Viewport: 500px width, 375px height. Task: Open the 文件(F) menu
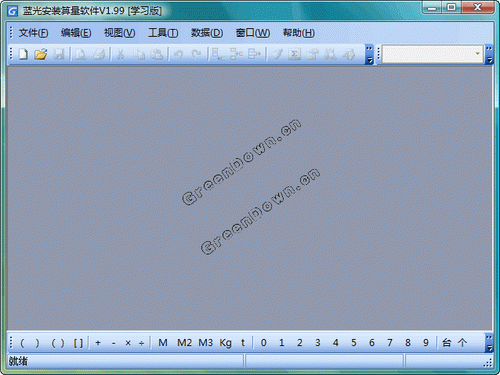(33, 33)
